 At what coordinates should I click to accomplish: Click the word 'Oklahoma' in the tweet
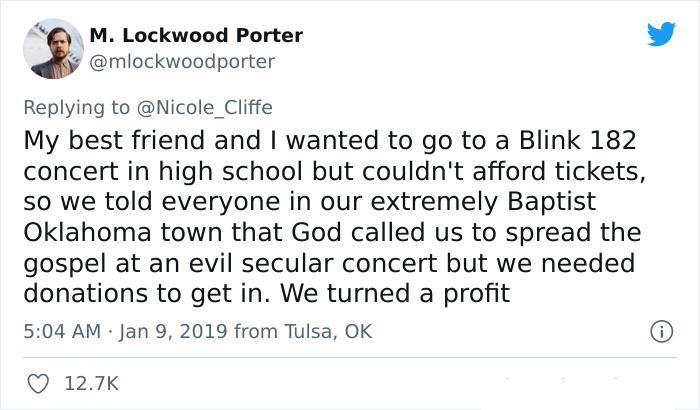(87, 232)
